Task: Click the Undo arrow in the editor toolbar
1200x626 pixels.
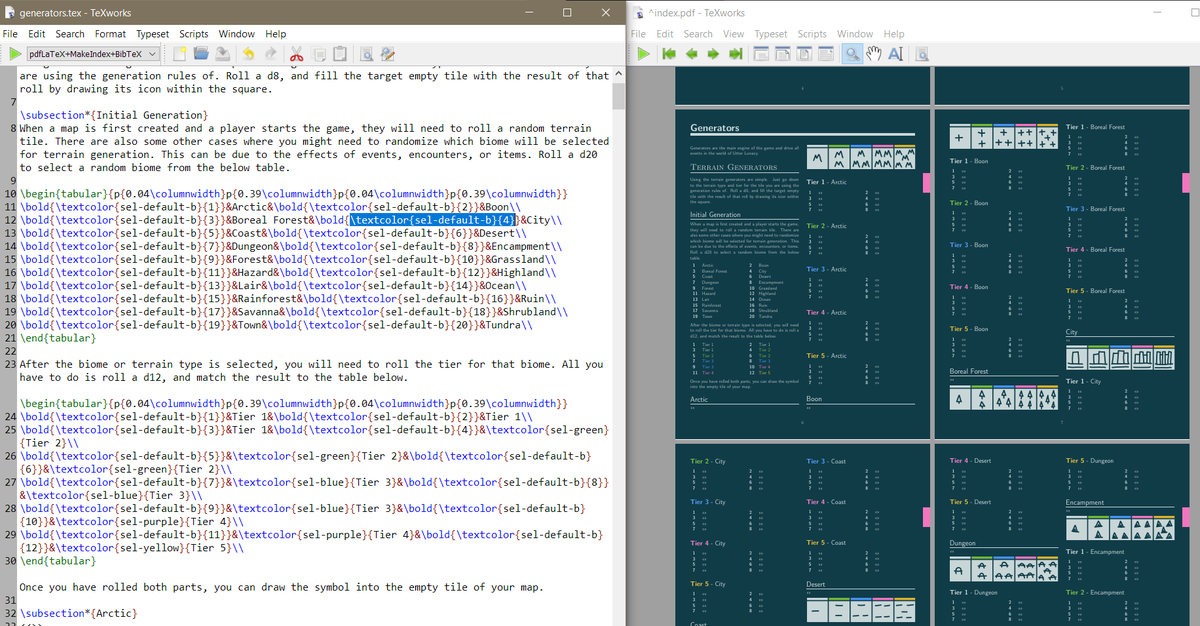Action: coord(246,53)
